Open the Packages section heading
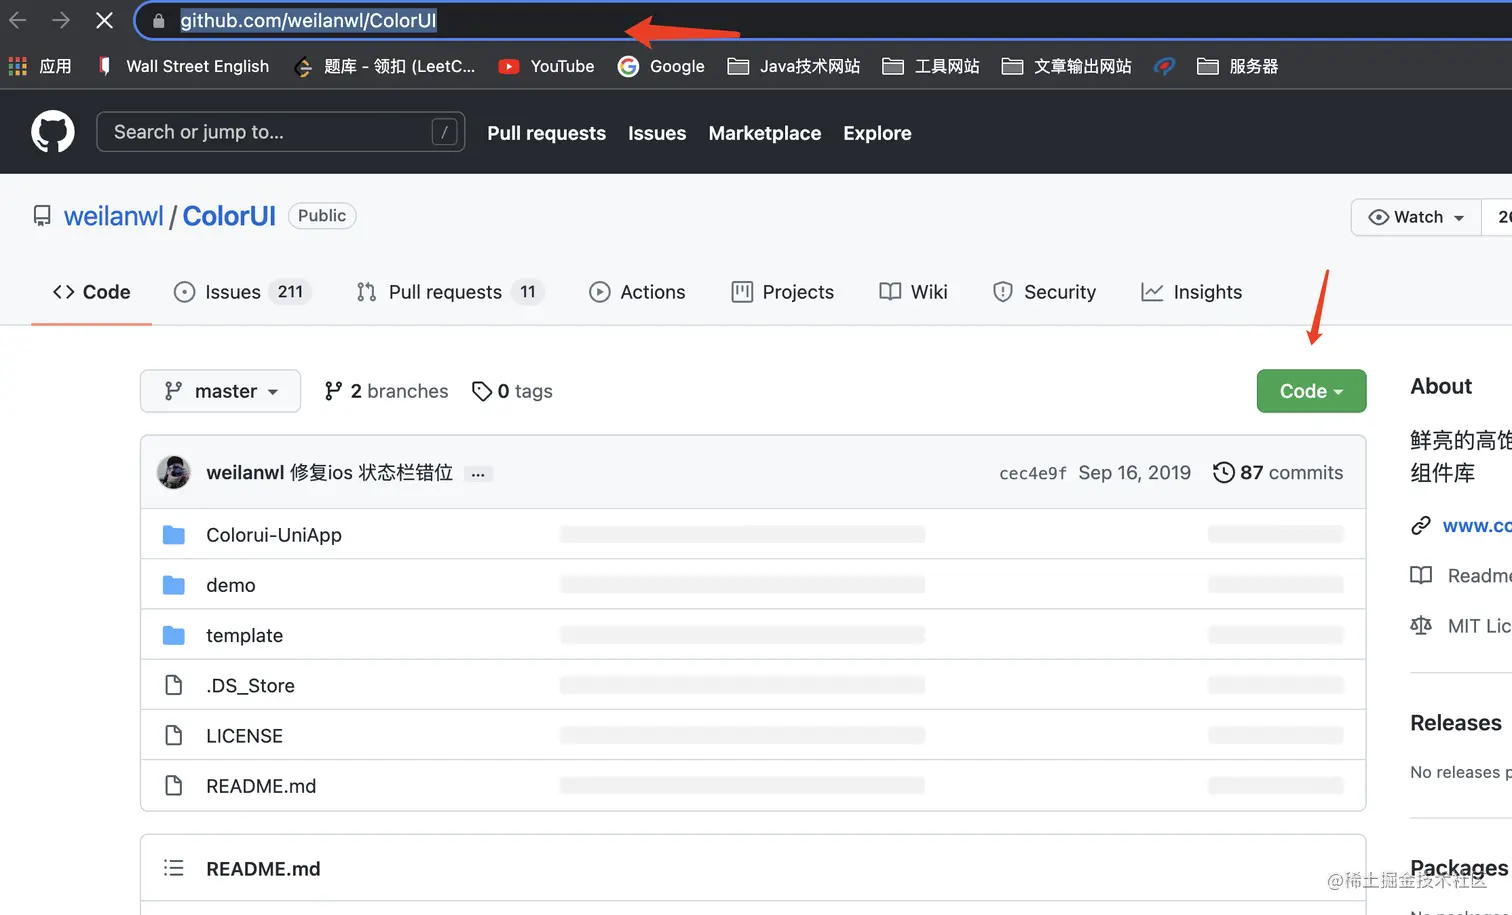The image size is (1512, 915). point(1459,868)
